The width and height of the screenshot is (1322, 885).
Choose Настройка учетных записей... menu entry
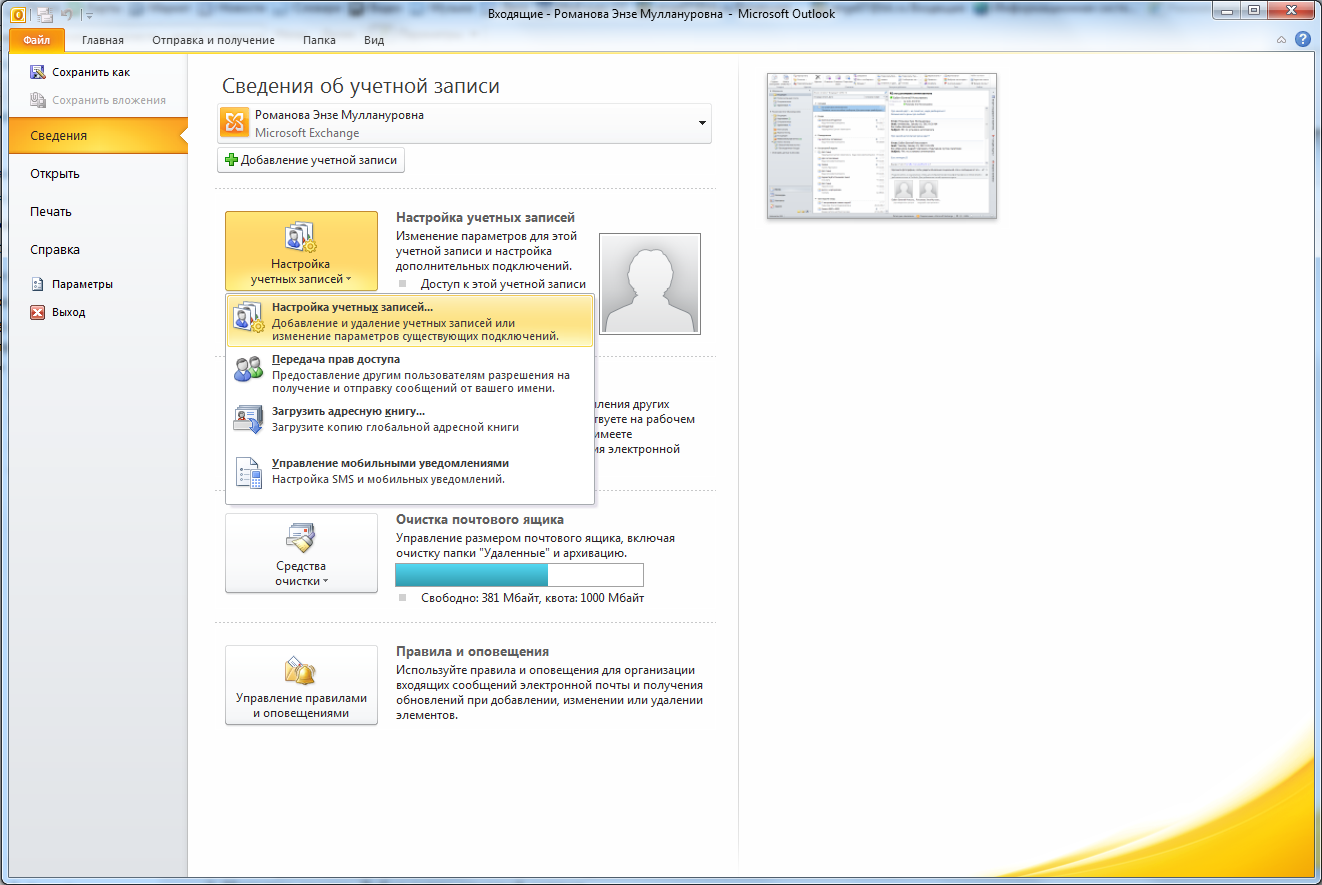coord(410,322)
